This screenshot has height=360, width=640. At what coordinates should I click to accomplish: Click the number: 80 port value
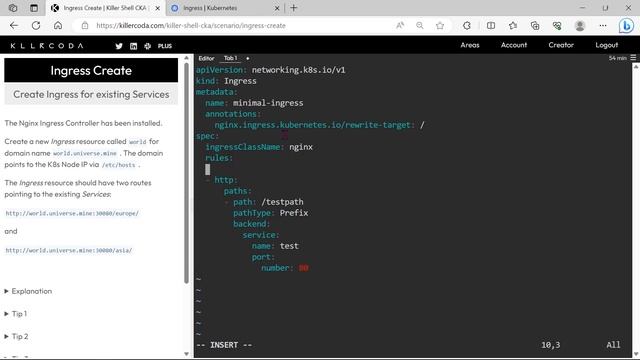click(304, 268)
